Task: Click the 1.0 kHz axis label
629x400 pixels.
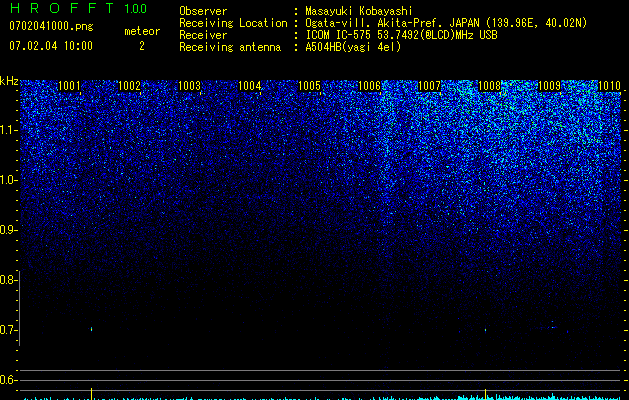Action: [x=8, y=180]
